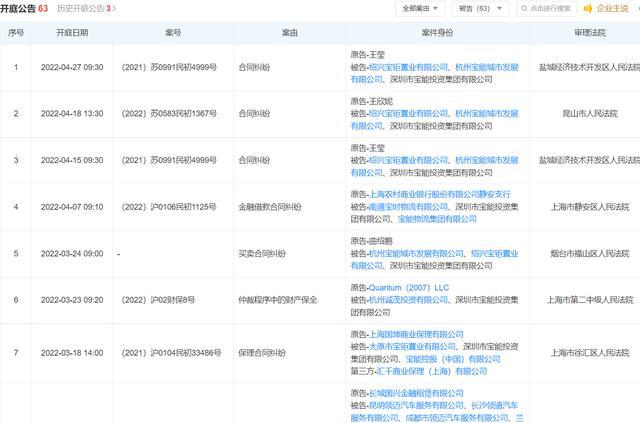Image resolution: width=640 pixels, height=423 pixels.
Task: Click the magnifier icon in the search box
Action: (x=524, y=9)
